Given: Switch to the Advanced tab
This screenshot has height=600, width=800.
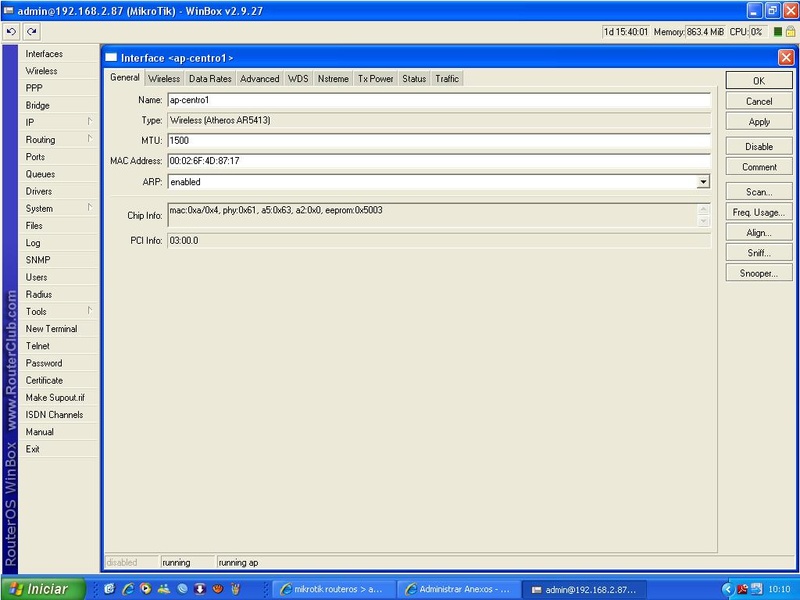Looking at the screenshot, I should pyautogui.click(x=260, y=79).
